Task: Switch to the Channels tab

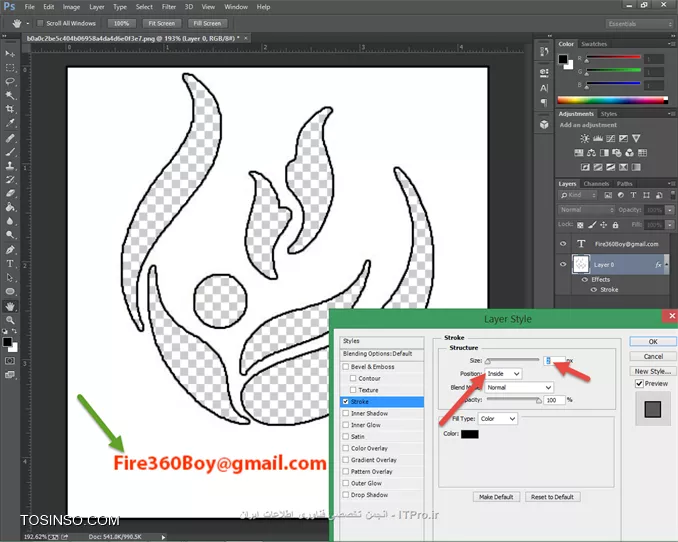Action: (596, 184)
